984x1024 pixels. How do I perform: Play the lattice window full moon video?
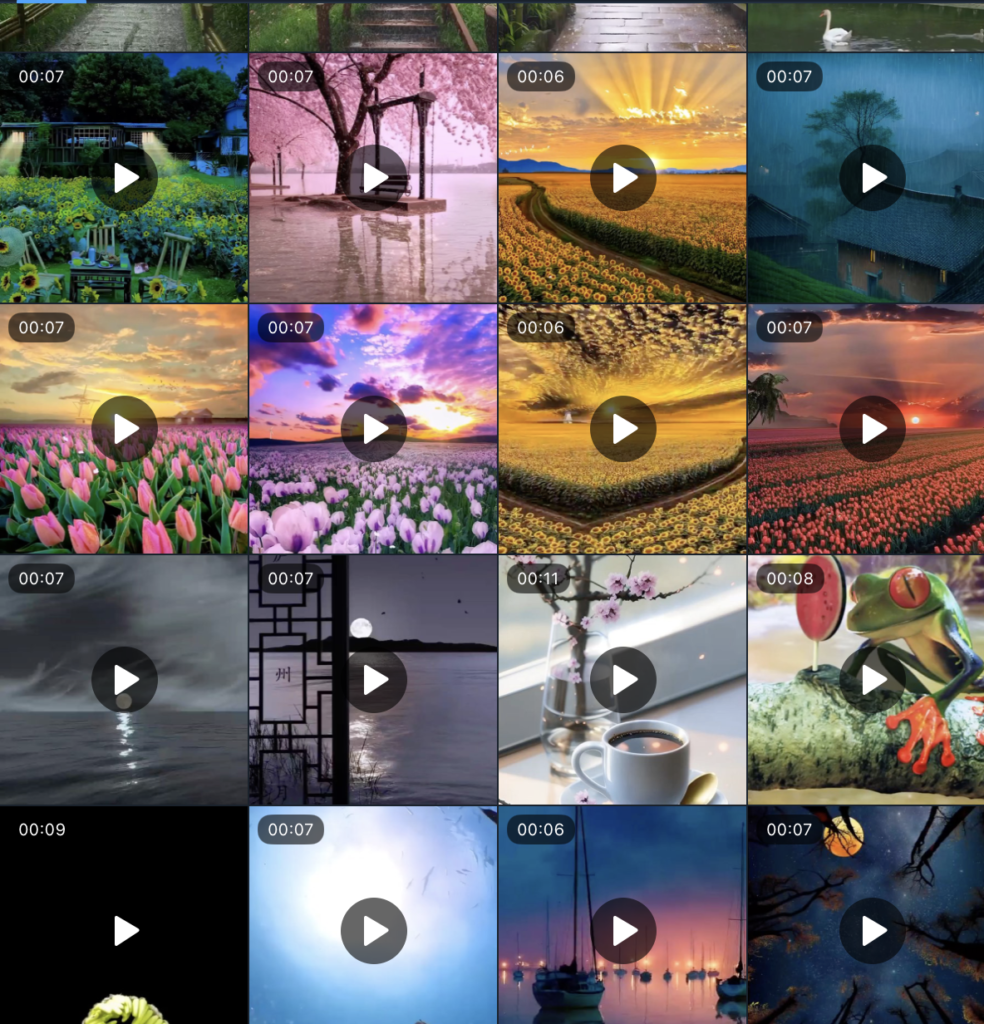tap(374, 680)
